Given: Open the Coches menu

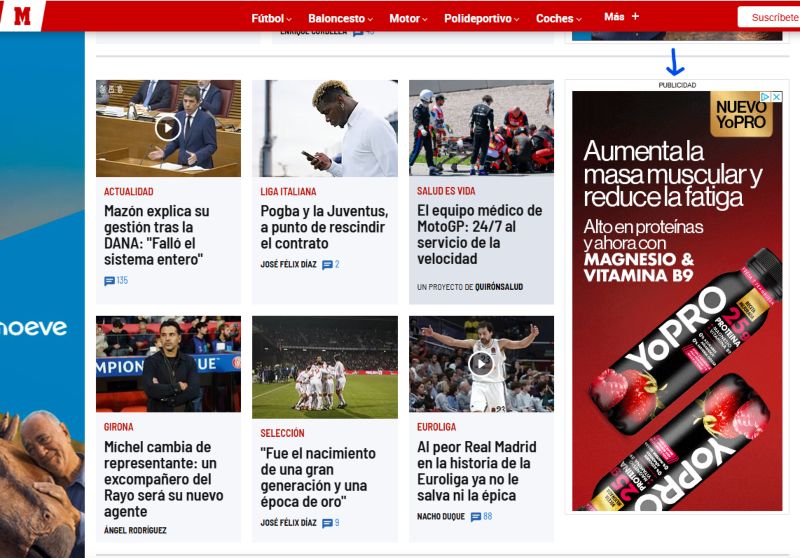Looking at the screenshot, I should pos(559,18).
